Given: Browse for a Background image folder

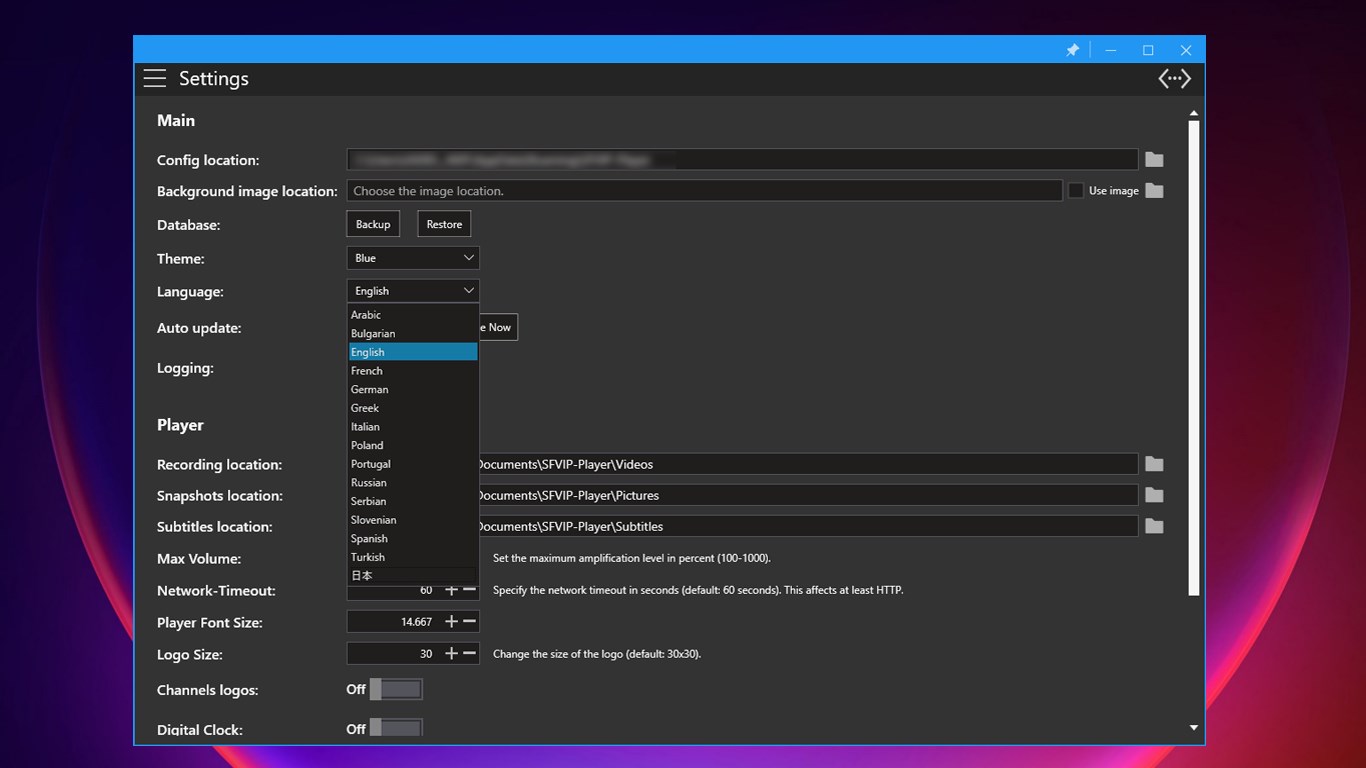Looking at the screenshot, I should (x=1154, y=190).
